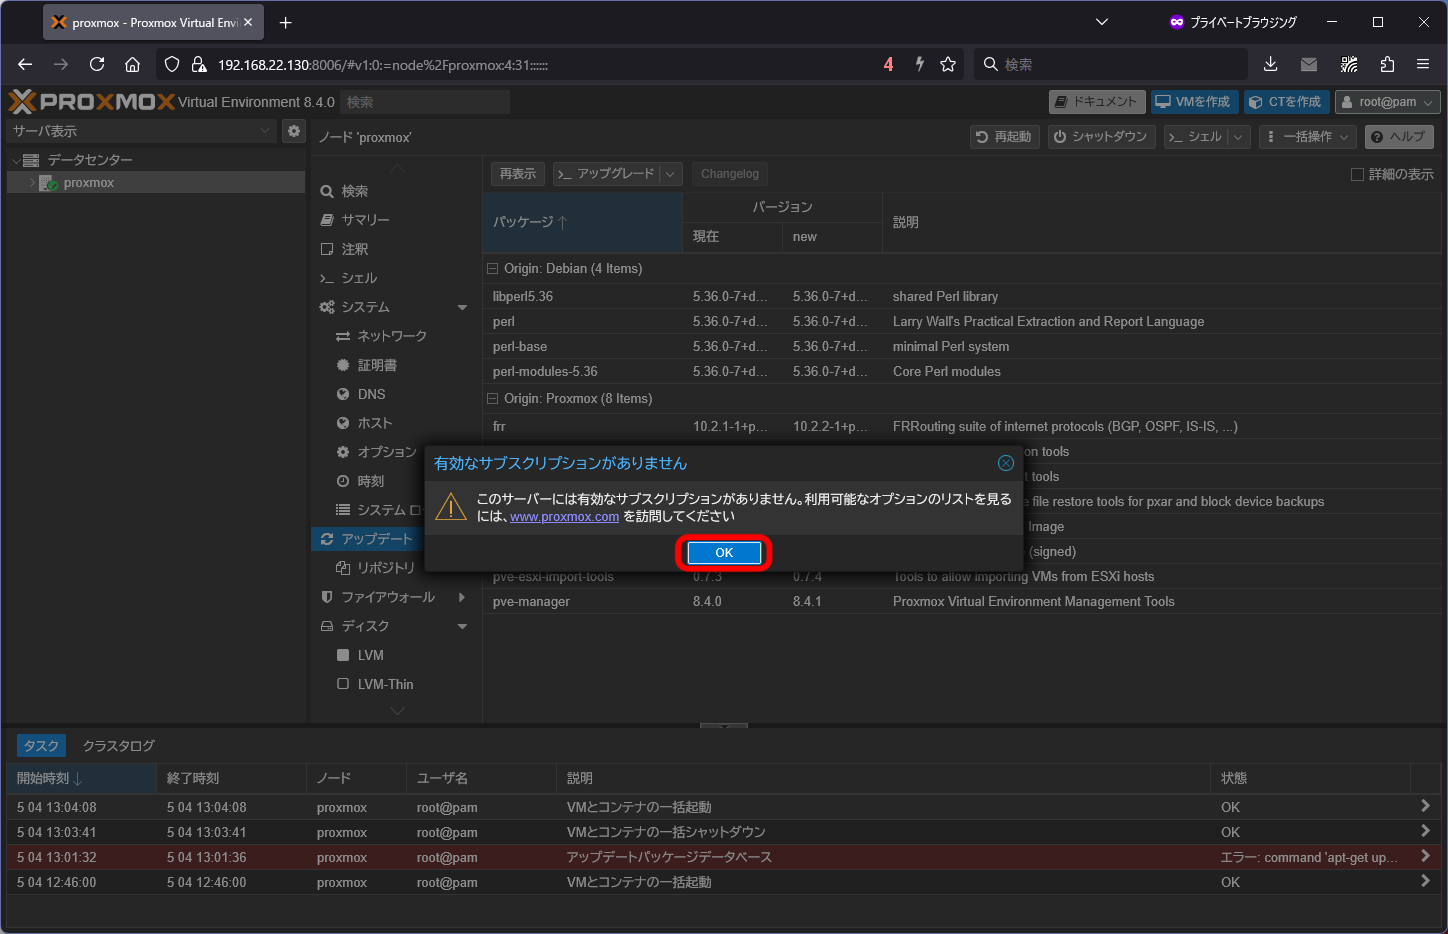Screen dimensions: 1448x934
Task: Expand the ファイアウォール menu section arrow
Action: coord(462,597)
